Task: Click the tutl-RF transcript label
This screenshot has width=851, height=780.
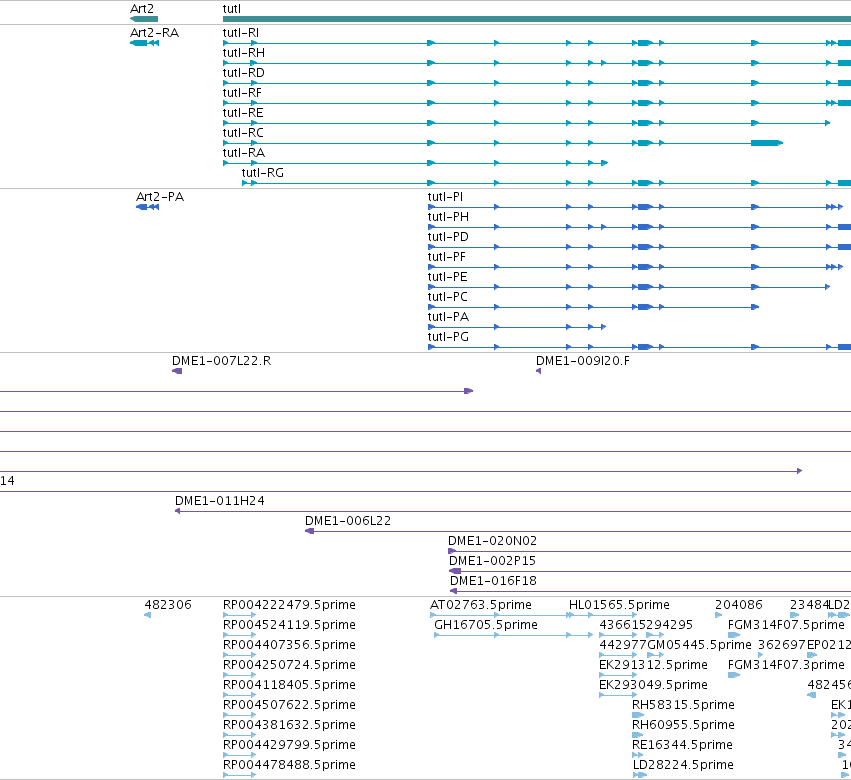Action: (242, 93)
